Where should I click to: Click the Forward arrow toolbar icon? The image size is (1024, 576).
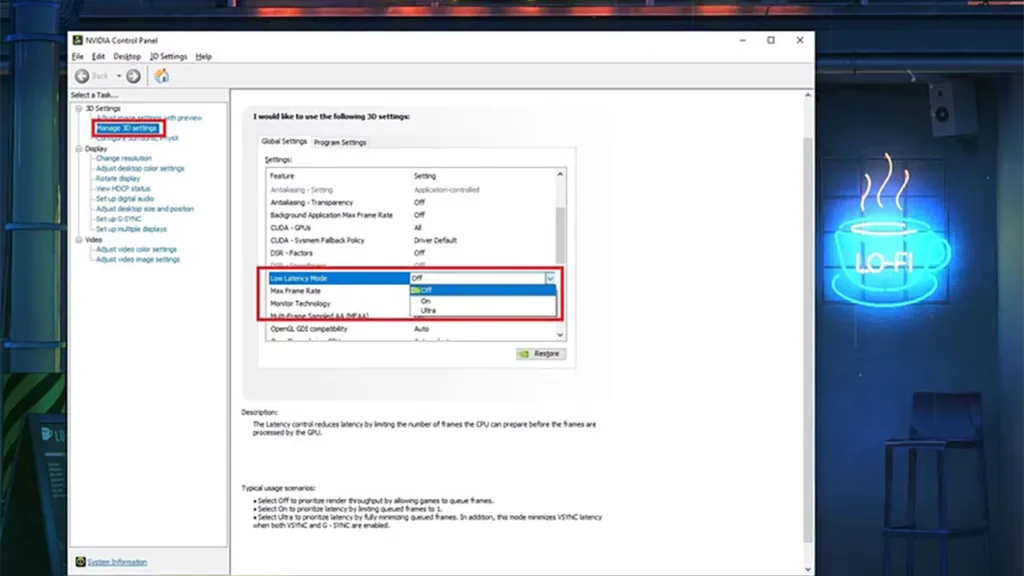coord(133,76)
